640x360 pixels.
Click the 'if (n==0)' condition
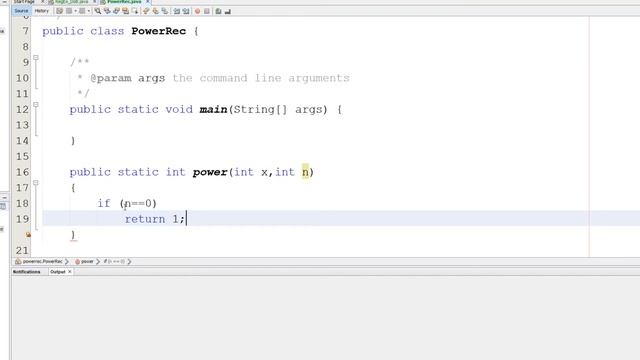tap(127, 203)
